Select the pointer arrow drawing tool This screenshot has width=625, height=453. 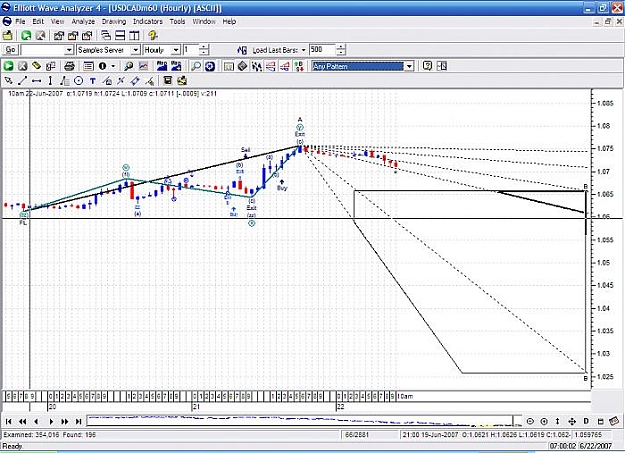click(x=8, y=81)
